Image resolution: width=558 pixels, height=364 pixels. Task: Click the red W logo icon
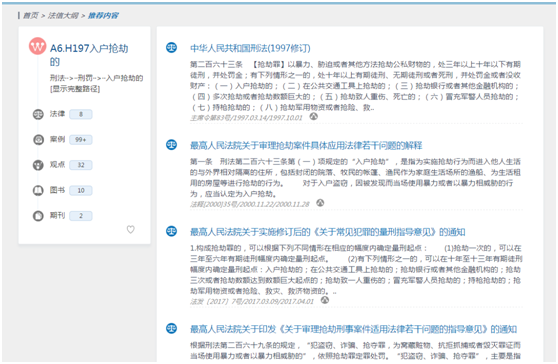[37, 46]
